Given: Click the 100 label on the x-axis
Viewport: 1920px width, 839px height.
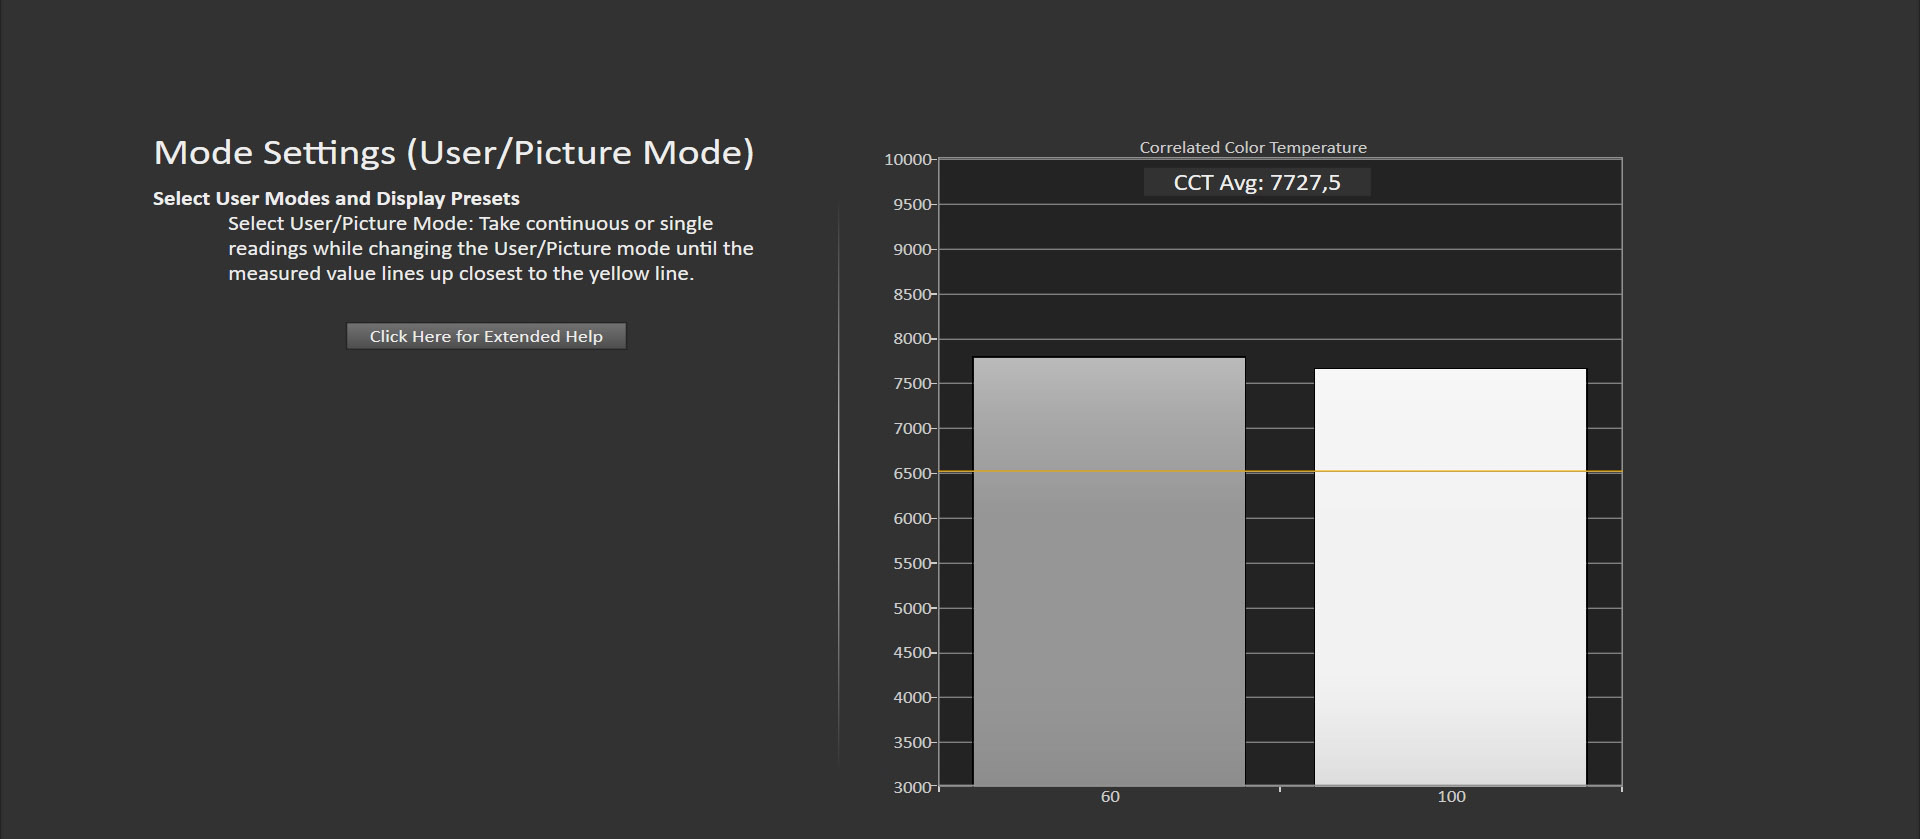Looking at the screenshot, I should click(1451, 797).
